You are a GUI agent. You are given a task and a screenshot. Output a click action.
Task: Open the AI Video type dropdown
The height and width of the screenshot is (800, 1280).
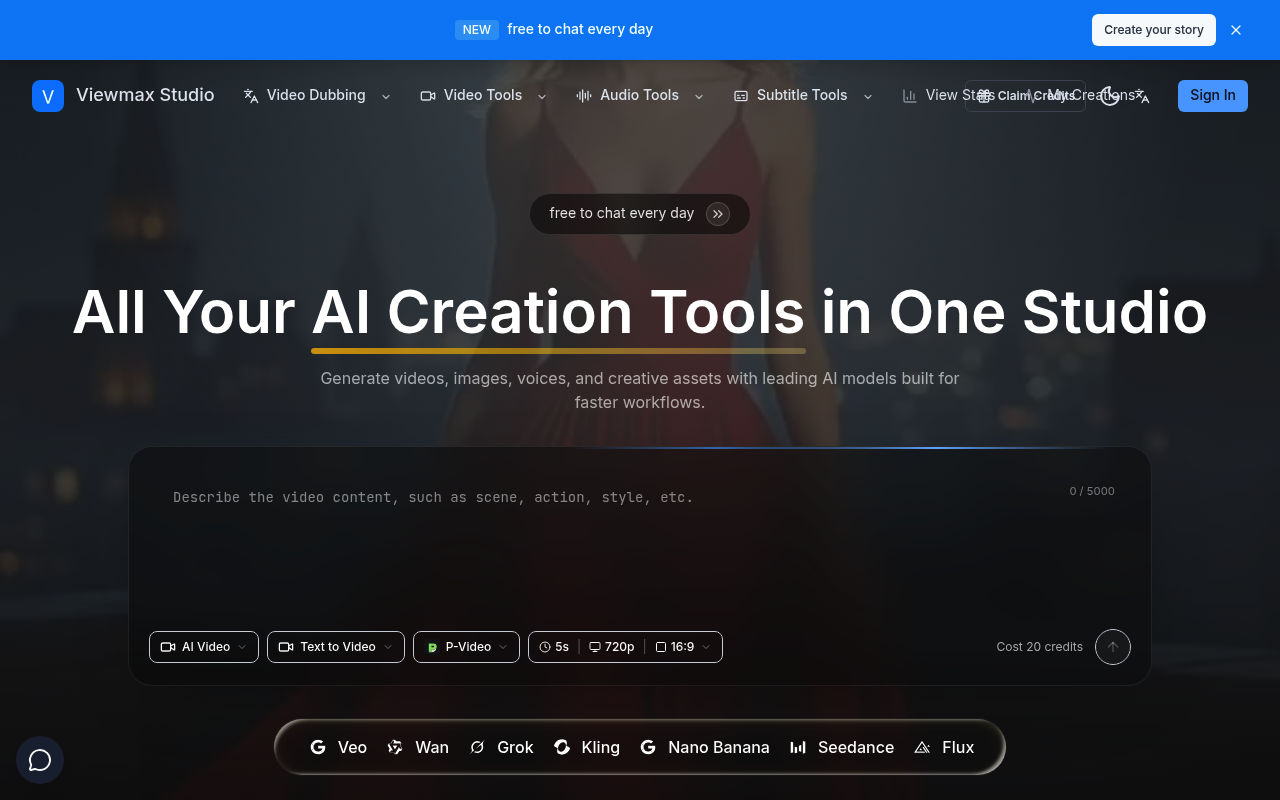[x=204, y=647]
